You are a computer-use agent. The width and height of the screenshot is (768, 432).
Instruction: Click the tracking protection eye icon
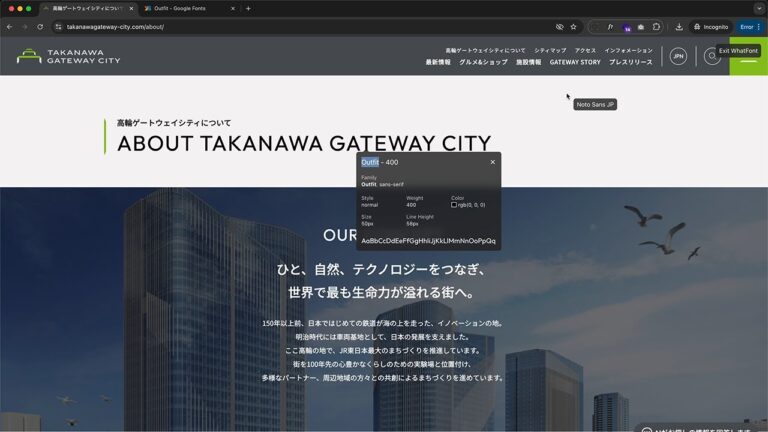[x=559, y=27]
